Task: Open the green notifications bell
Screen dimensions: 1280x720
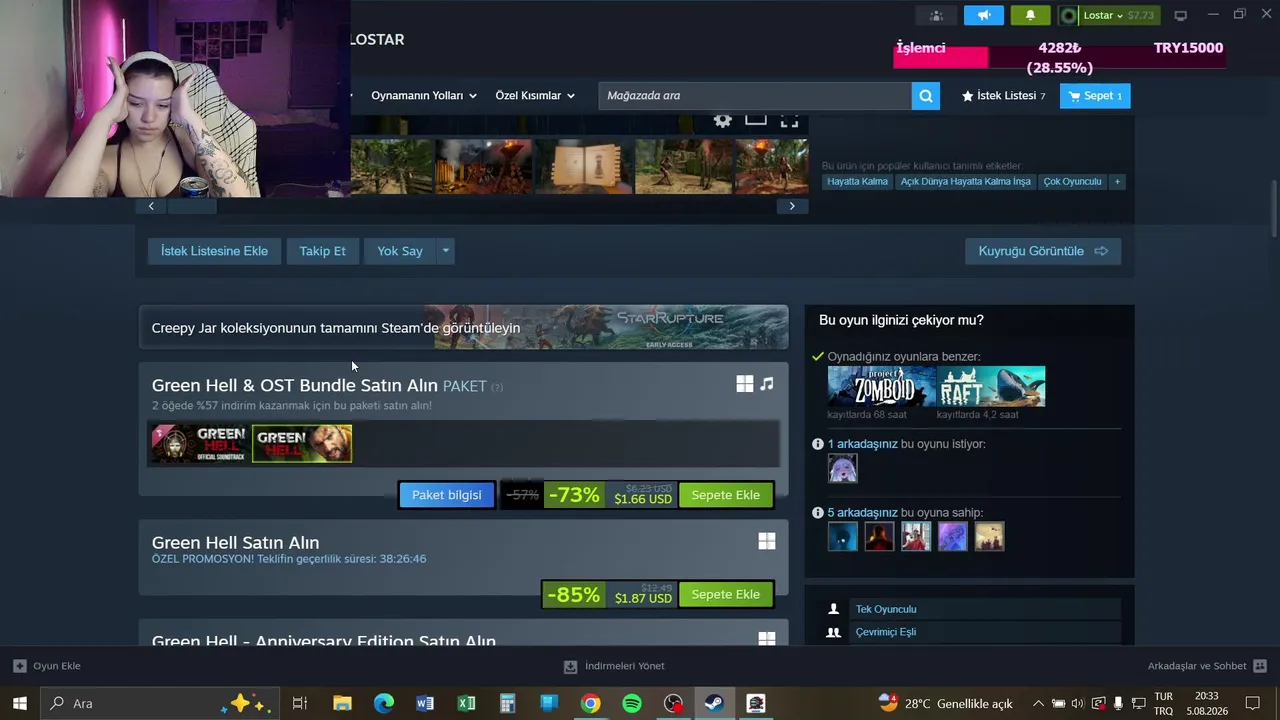Action: (1030, 15)
